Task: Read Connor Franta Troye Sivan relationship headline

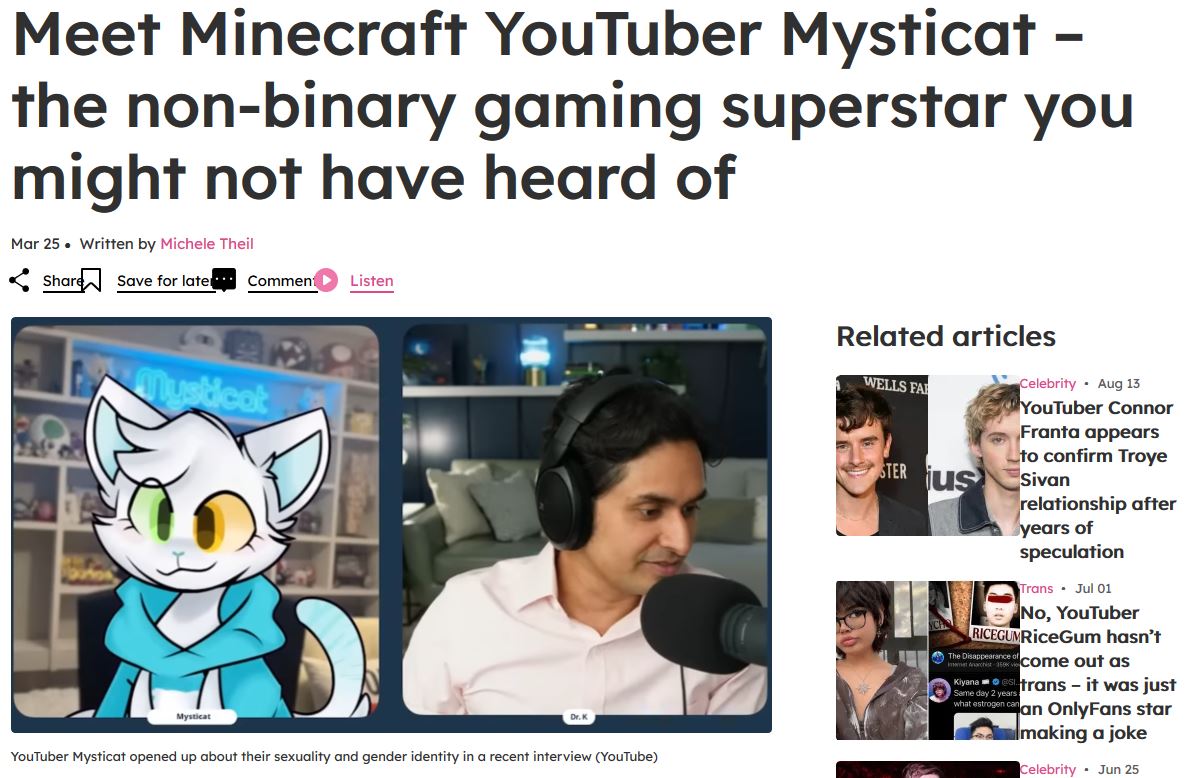Action: pos(1098,480)
